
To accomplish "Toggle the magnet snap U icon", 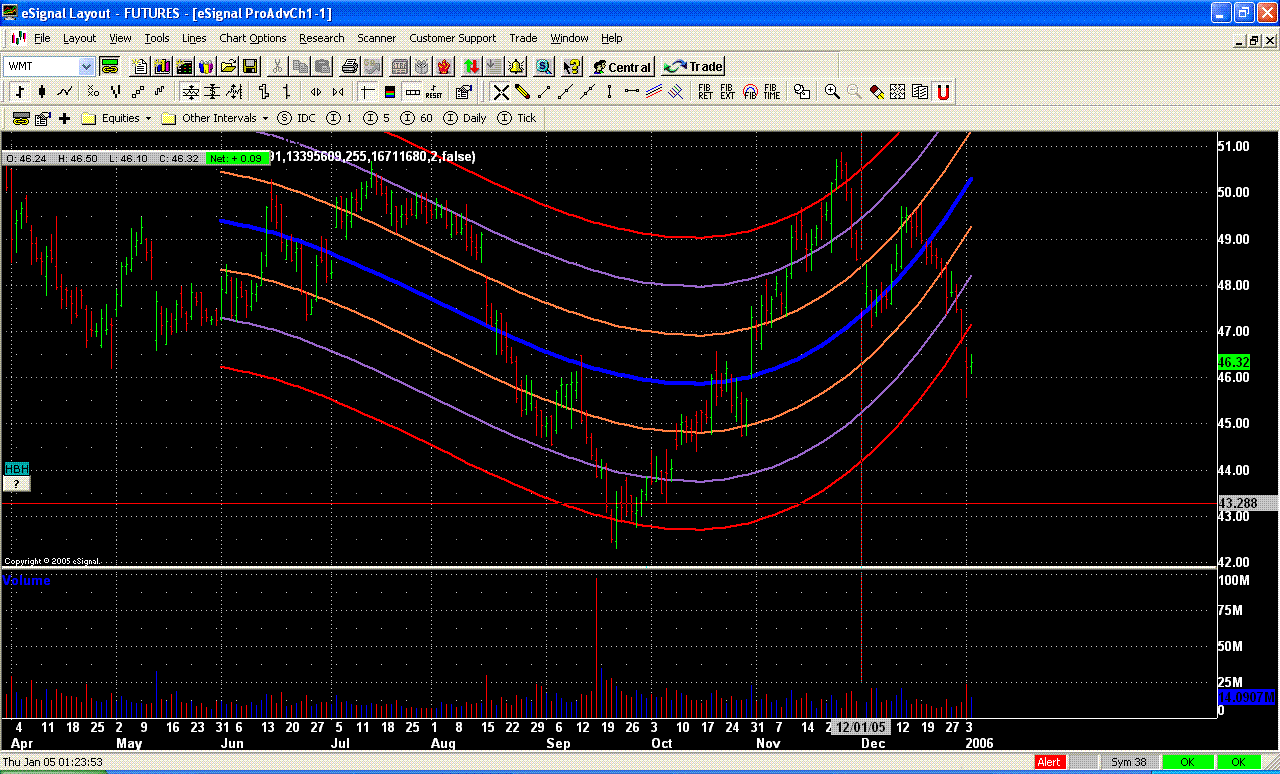I will point(941,91).
